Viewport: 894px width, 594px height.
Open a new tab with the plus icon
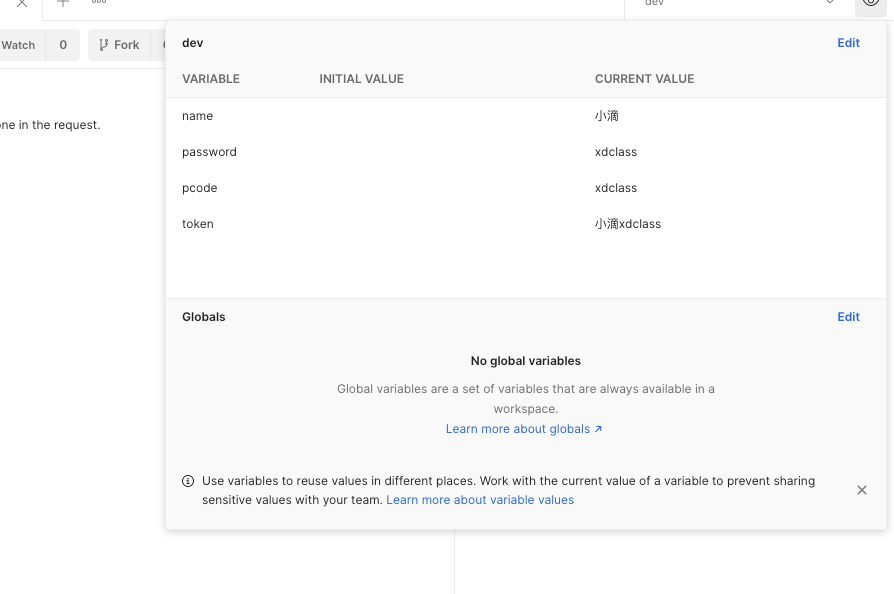[63, 3]
